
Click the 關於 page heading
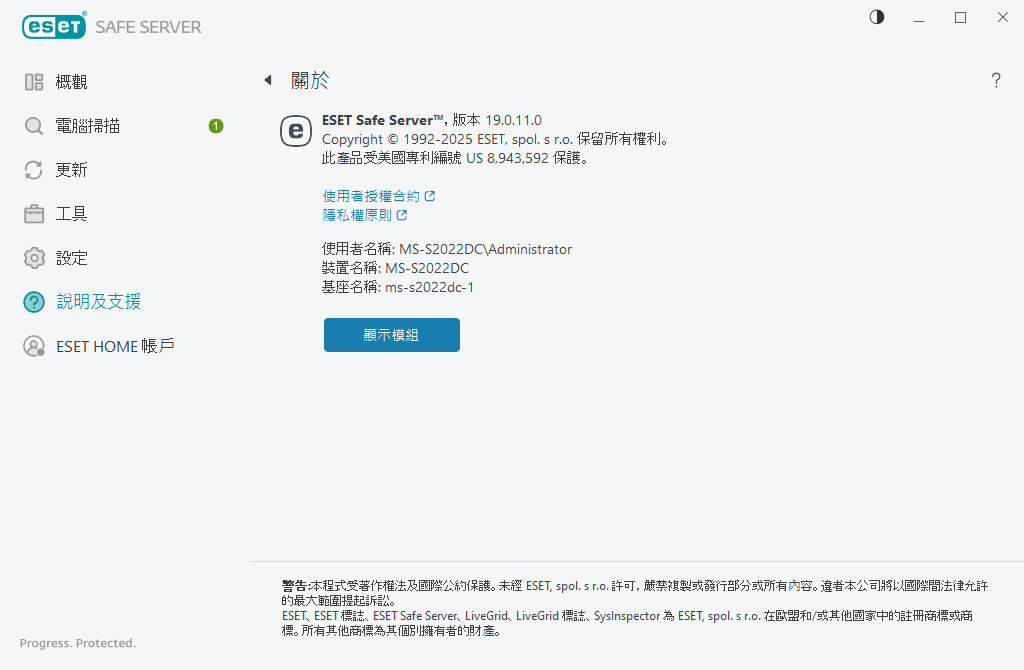[x=310, y=80]
